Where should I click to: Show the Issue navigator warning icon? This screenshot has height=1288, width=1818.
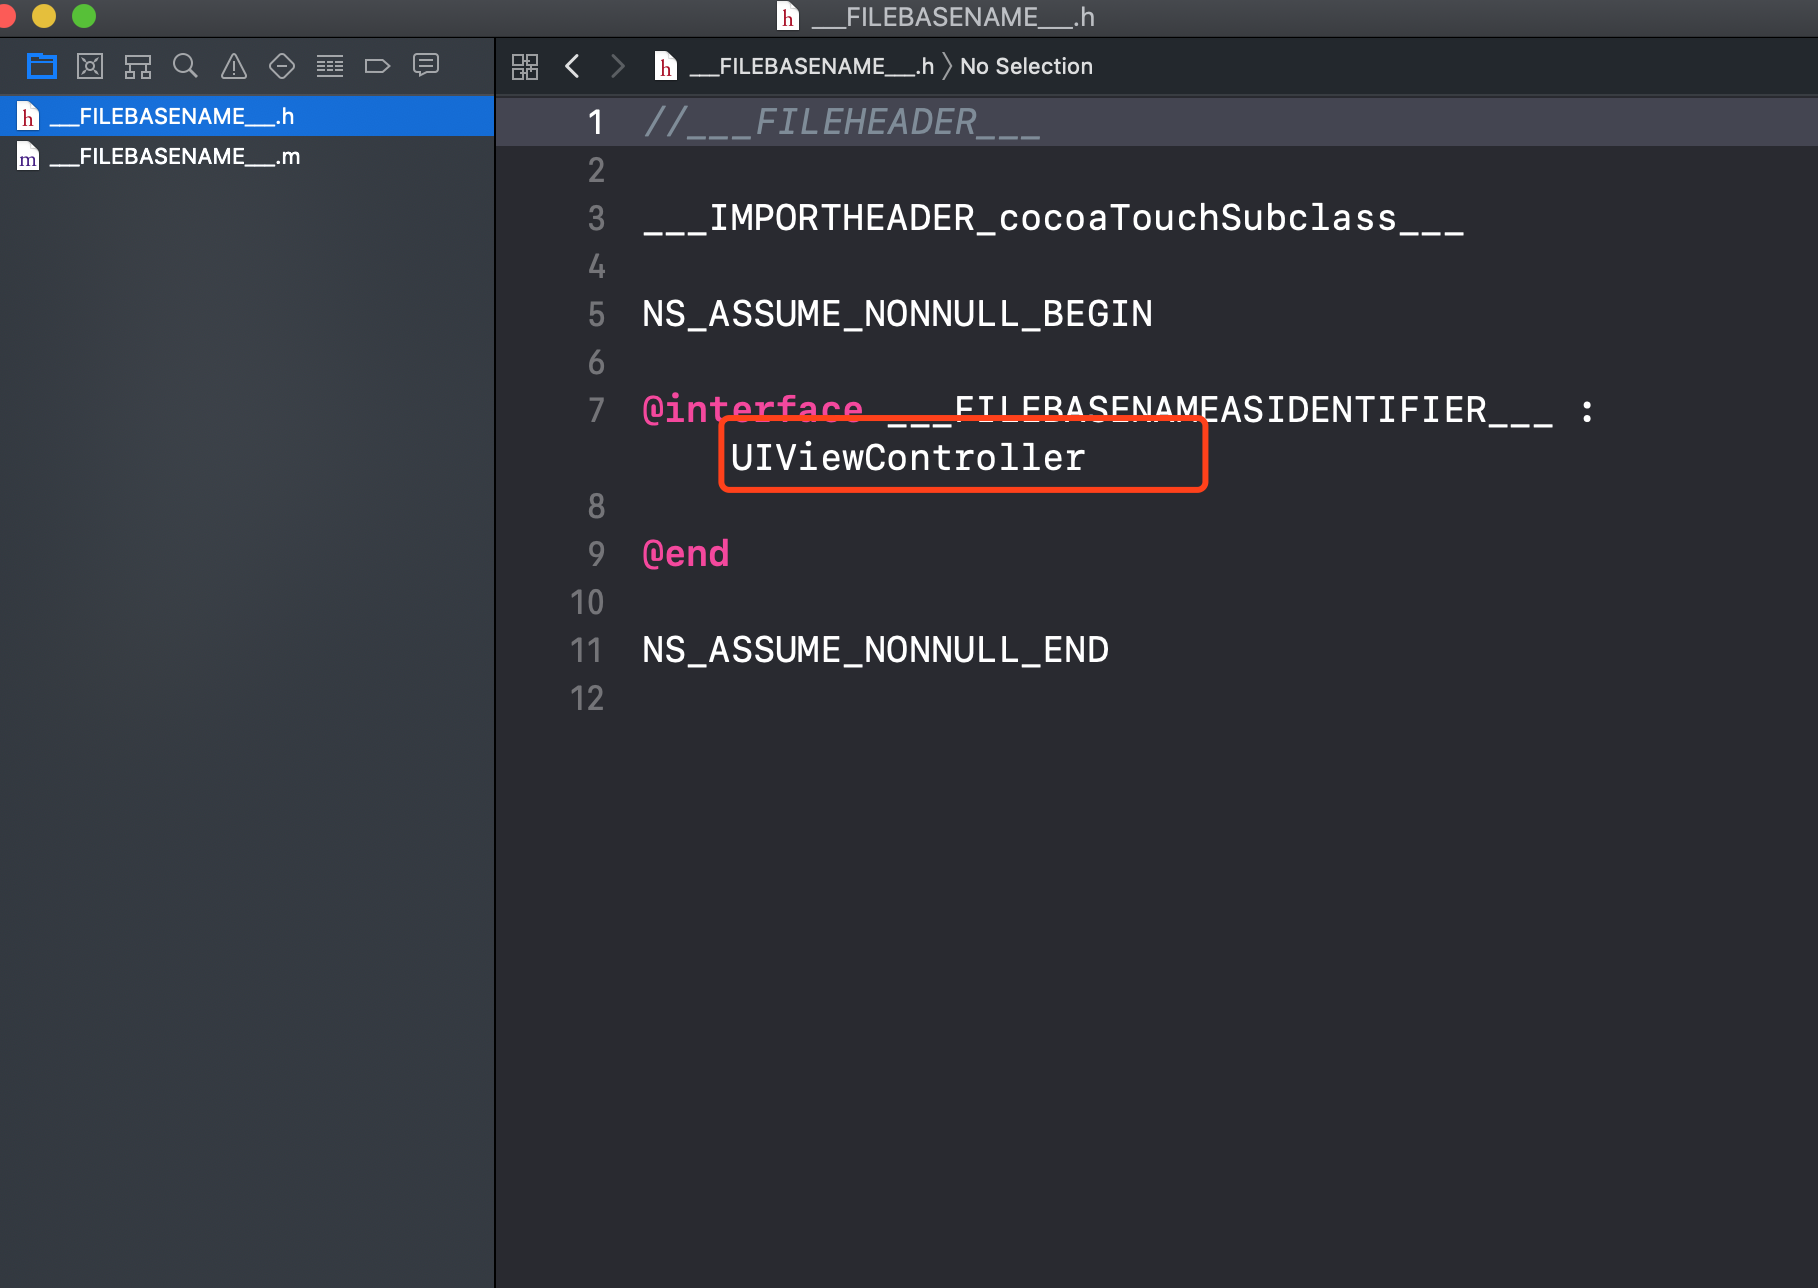234,66
